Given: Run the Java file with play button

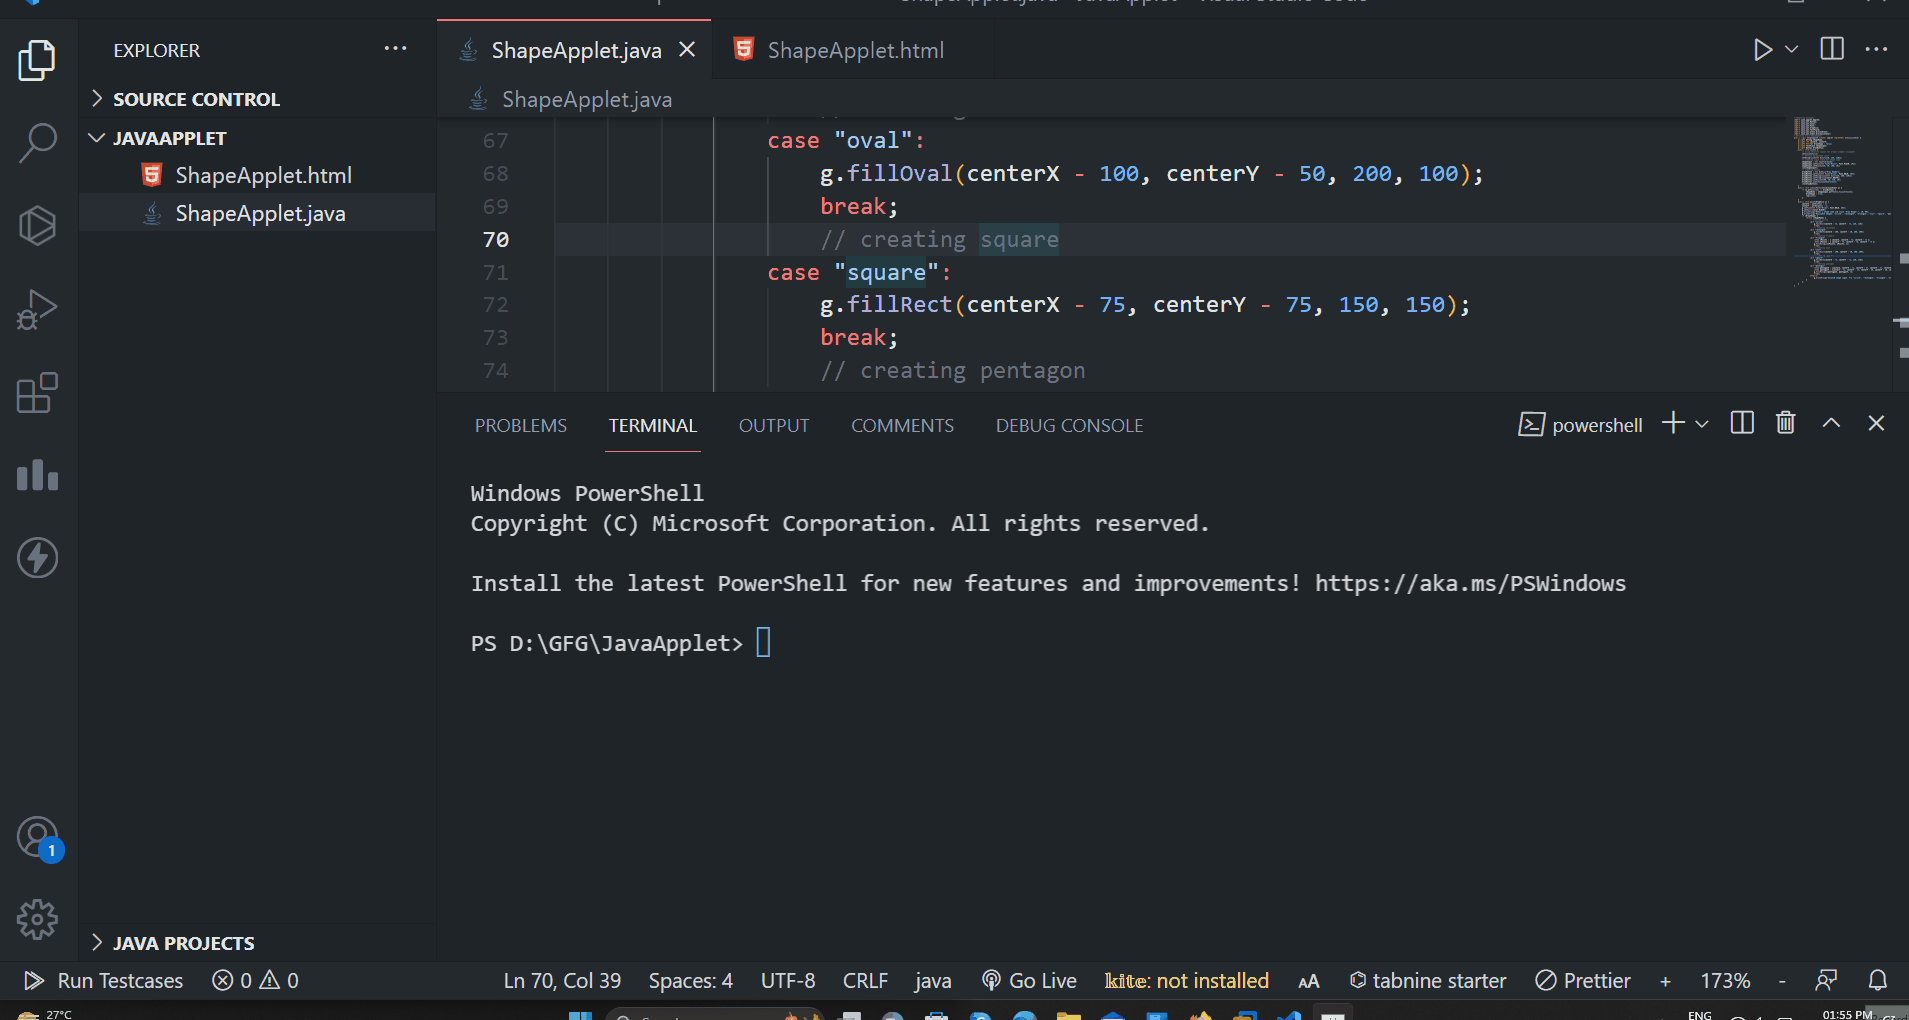Looking at the screenshot, I should 1762,50.
